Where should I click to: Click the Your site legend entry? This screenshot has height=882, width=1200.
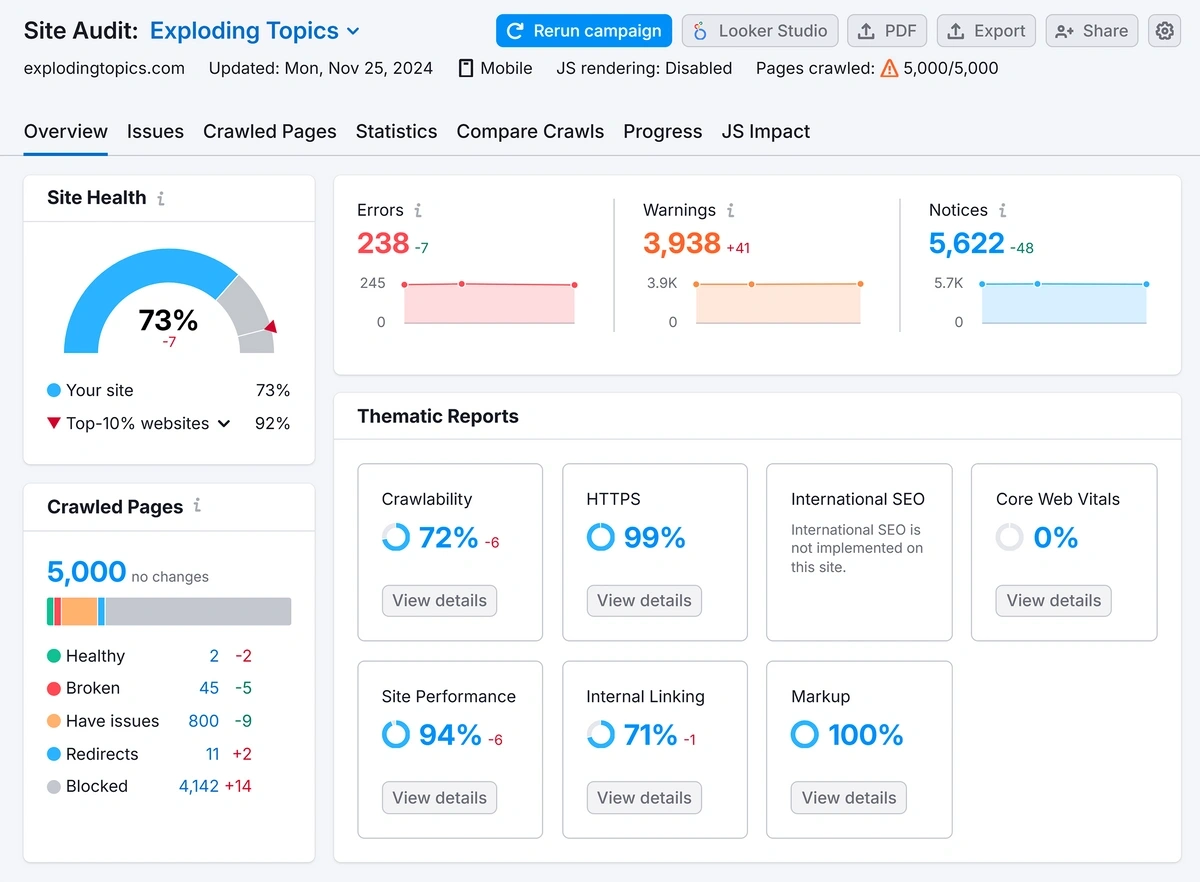point(90,390)
